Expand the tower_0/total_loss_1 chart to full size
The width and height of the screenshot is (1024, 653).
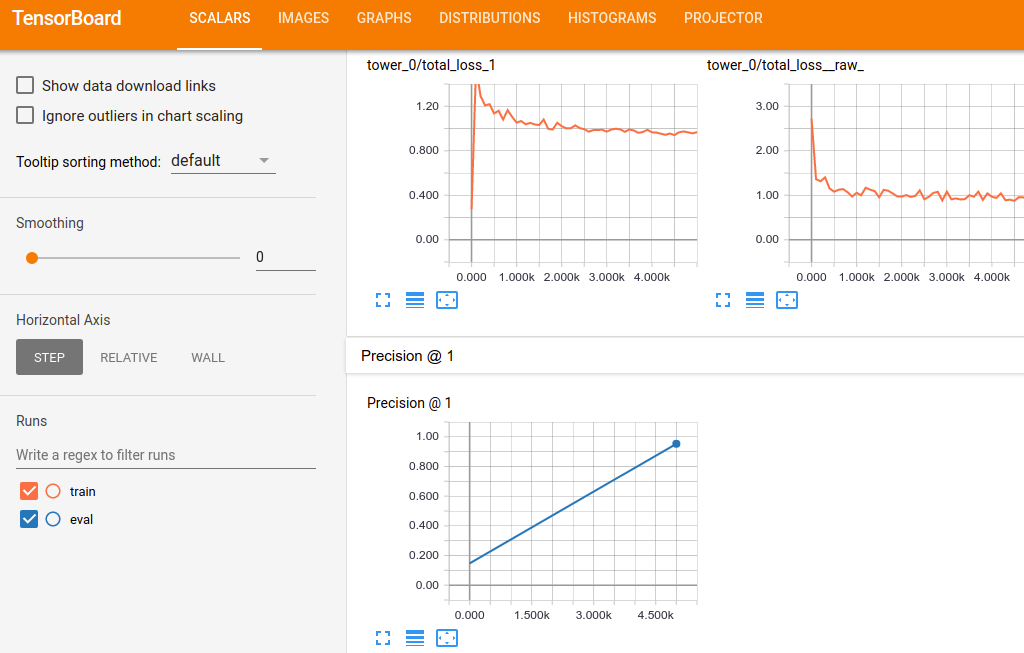383,300
